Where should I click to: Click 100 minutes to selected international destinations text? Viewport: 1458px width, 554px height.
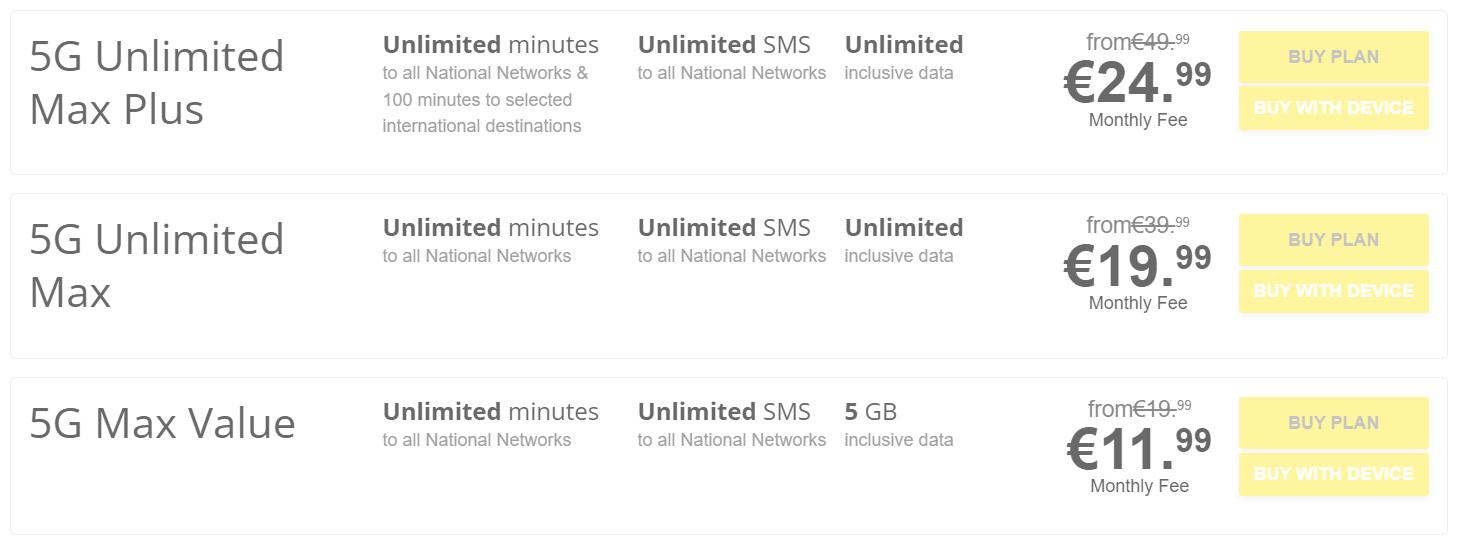point(480,113)
